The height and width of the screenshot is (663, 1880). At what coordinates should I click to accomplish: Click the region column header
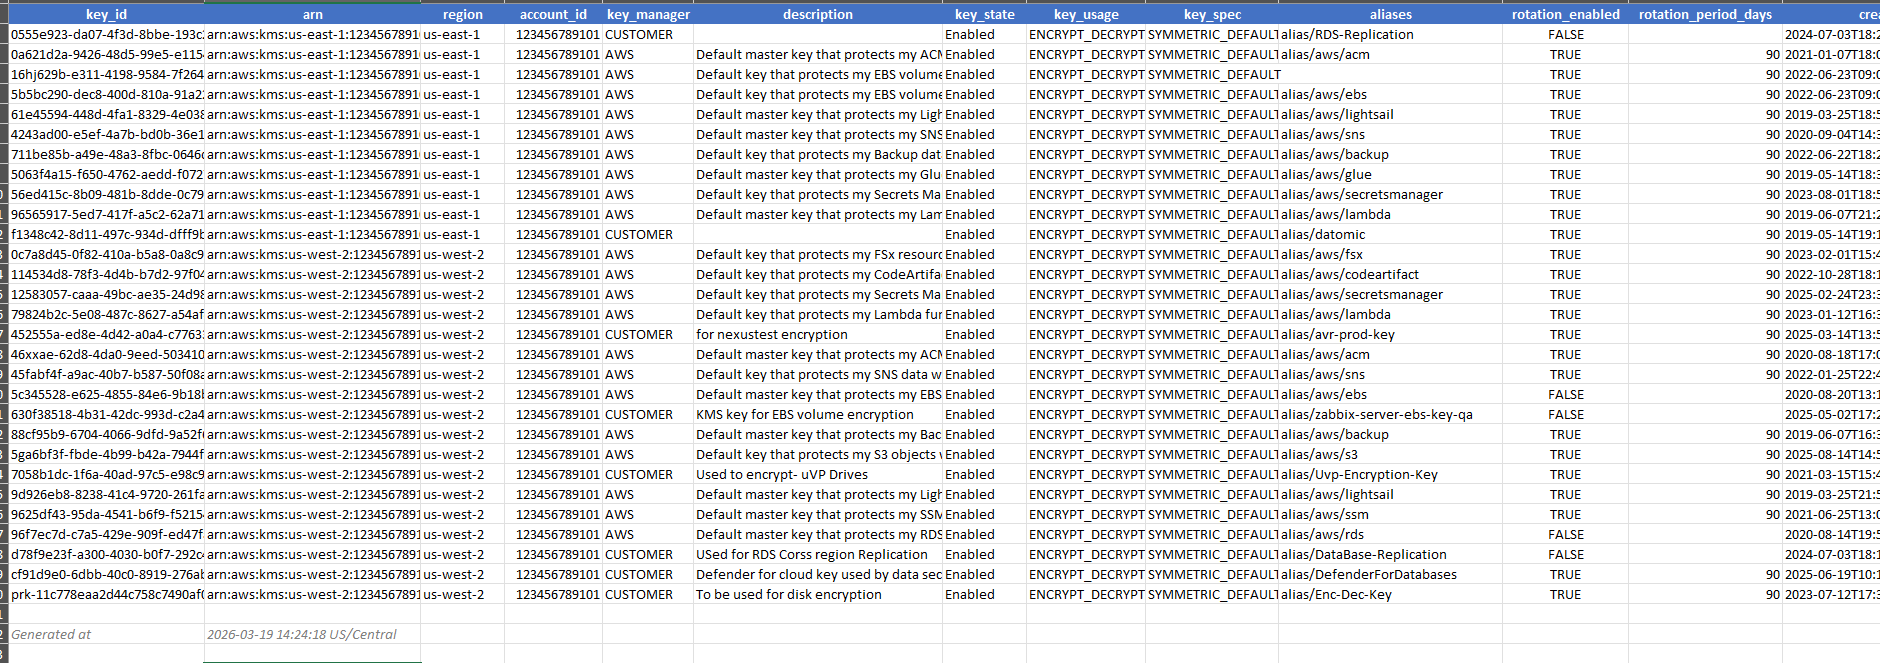pos(462,14)
